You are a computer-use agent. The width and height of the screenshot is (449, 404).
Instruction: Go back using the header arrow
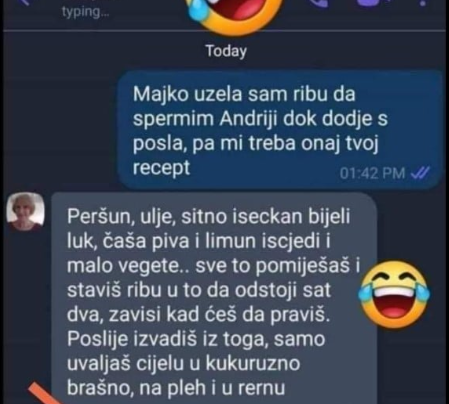[x=27, y=3]
